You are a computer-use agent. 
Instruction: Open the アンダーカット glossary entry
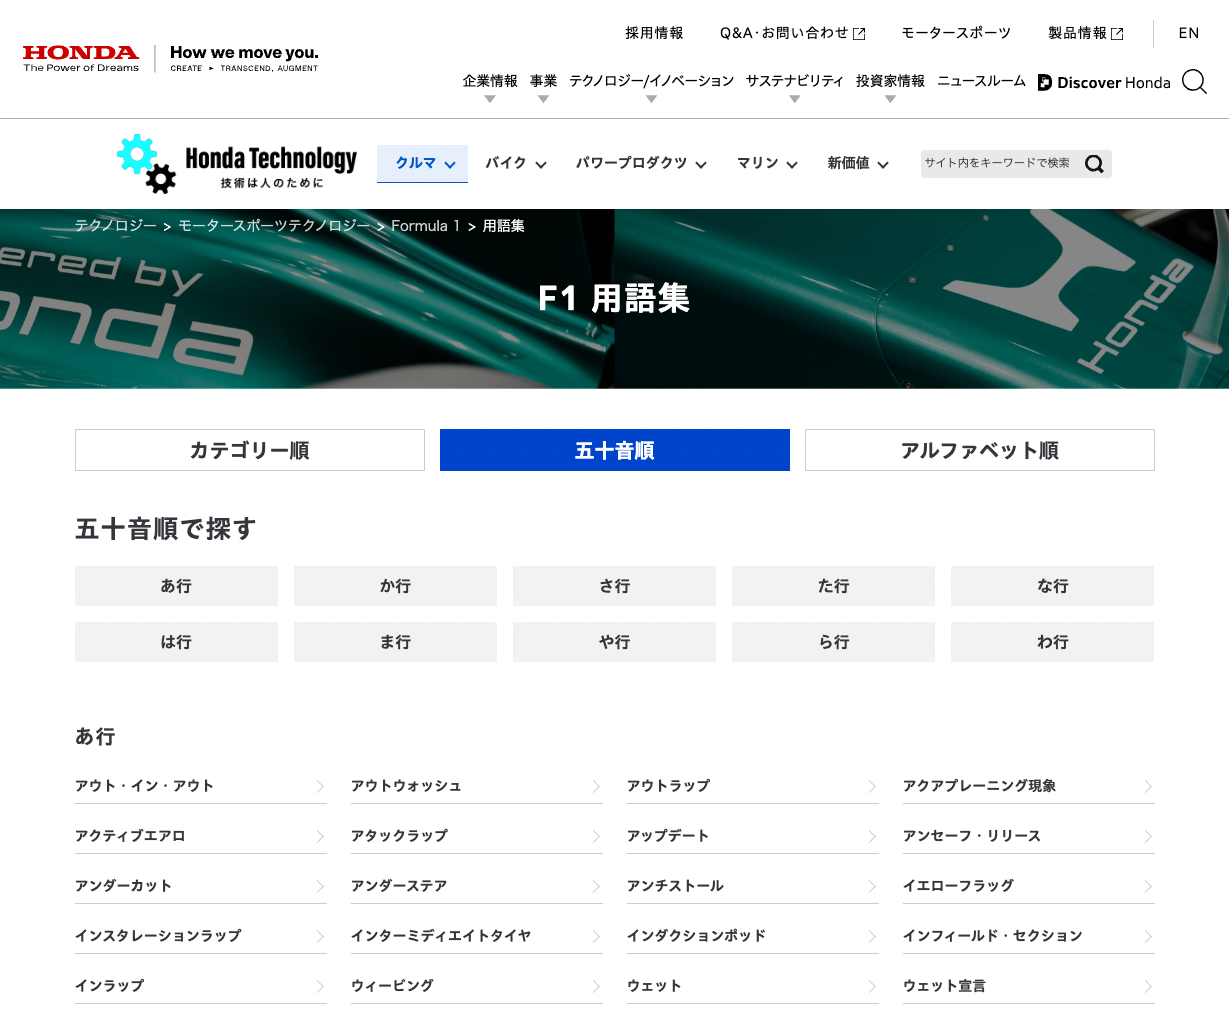(124, 886)
